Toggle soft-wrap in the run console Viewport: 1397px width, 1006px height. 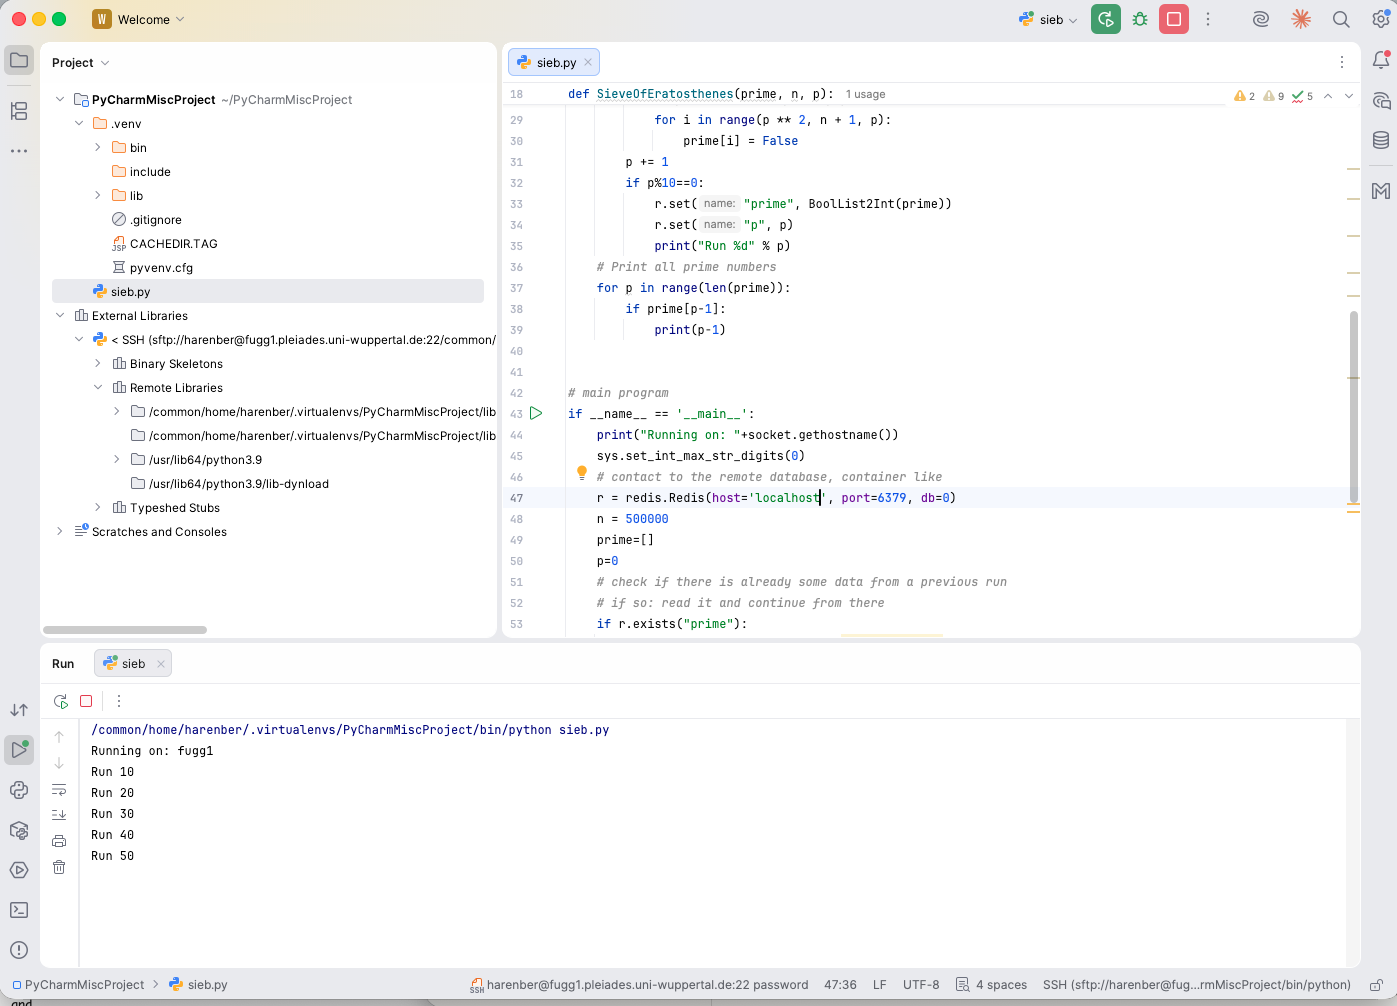tap(59, 790)
